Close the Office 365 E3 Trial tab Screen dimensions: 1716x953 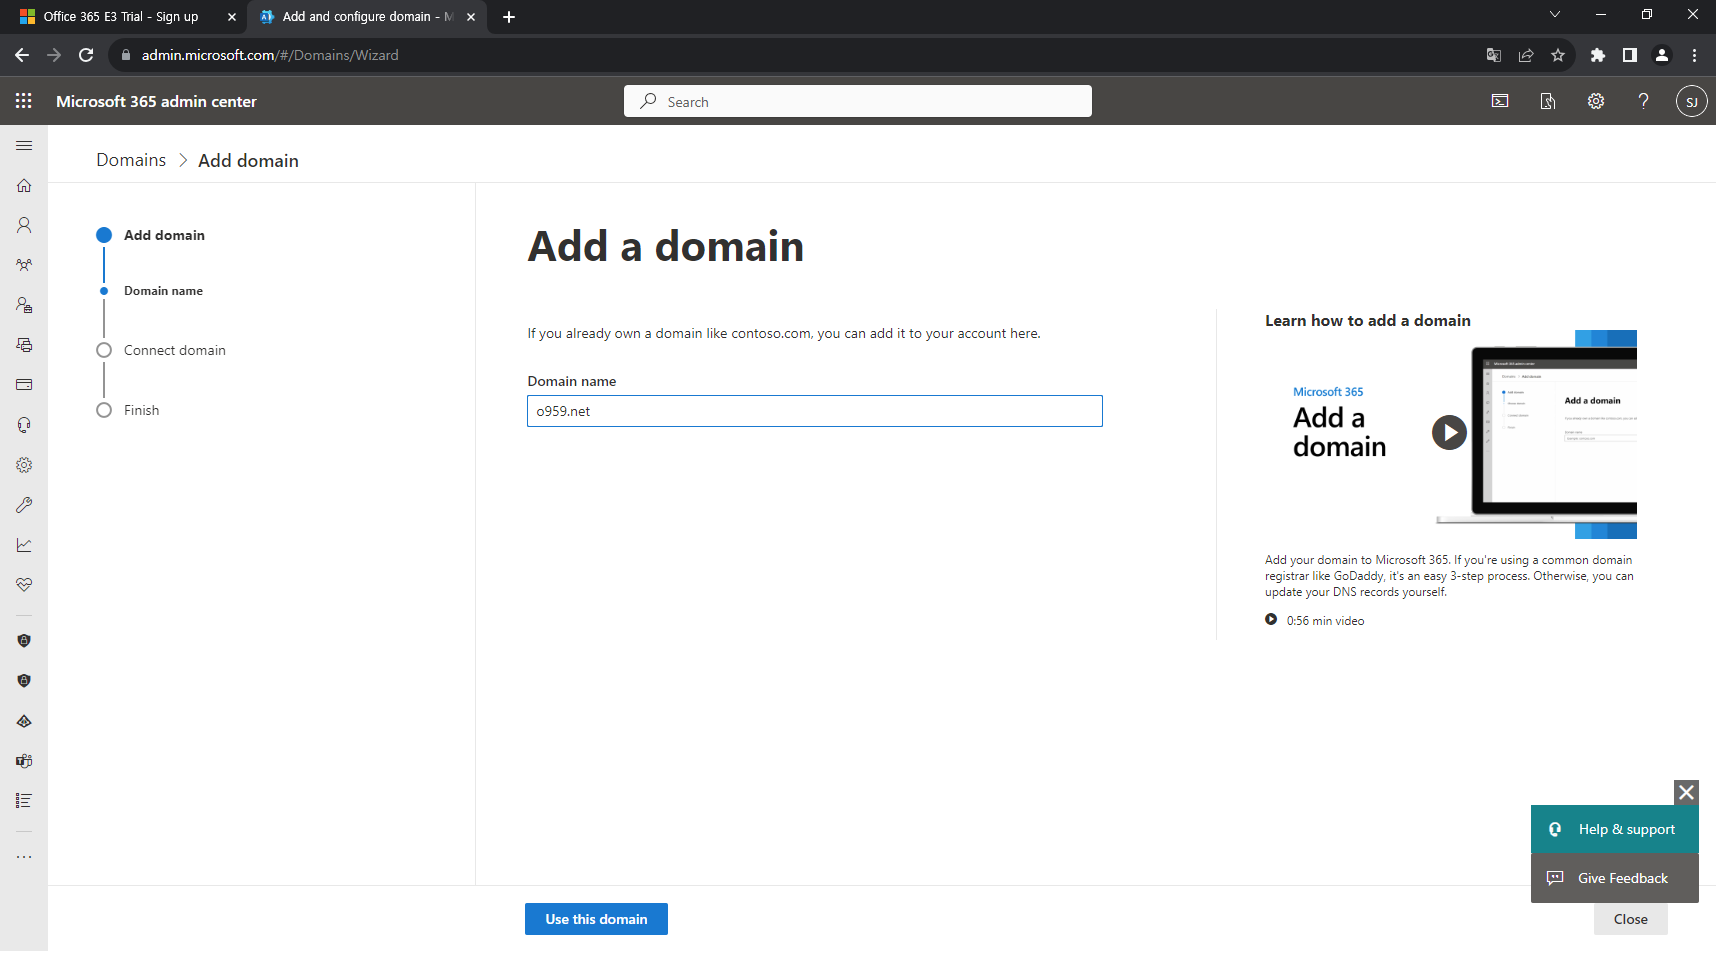click(x=232, y=17)
